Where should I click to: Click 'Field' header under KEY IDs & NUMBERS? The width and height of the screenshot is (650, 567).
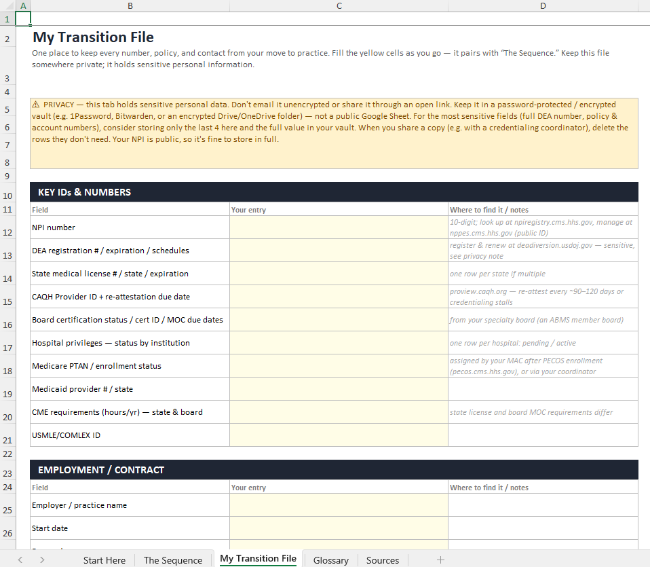coord(130,209)
